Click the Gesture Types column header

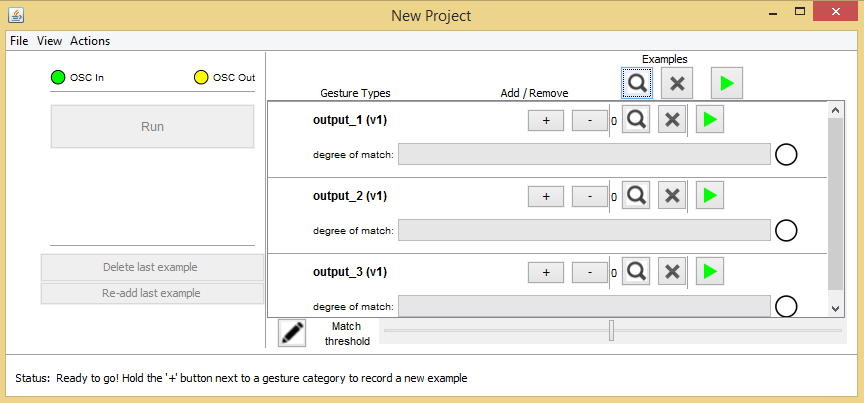tap(355, 93)
